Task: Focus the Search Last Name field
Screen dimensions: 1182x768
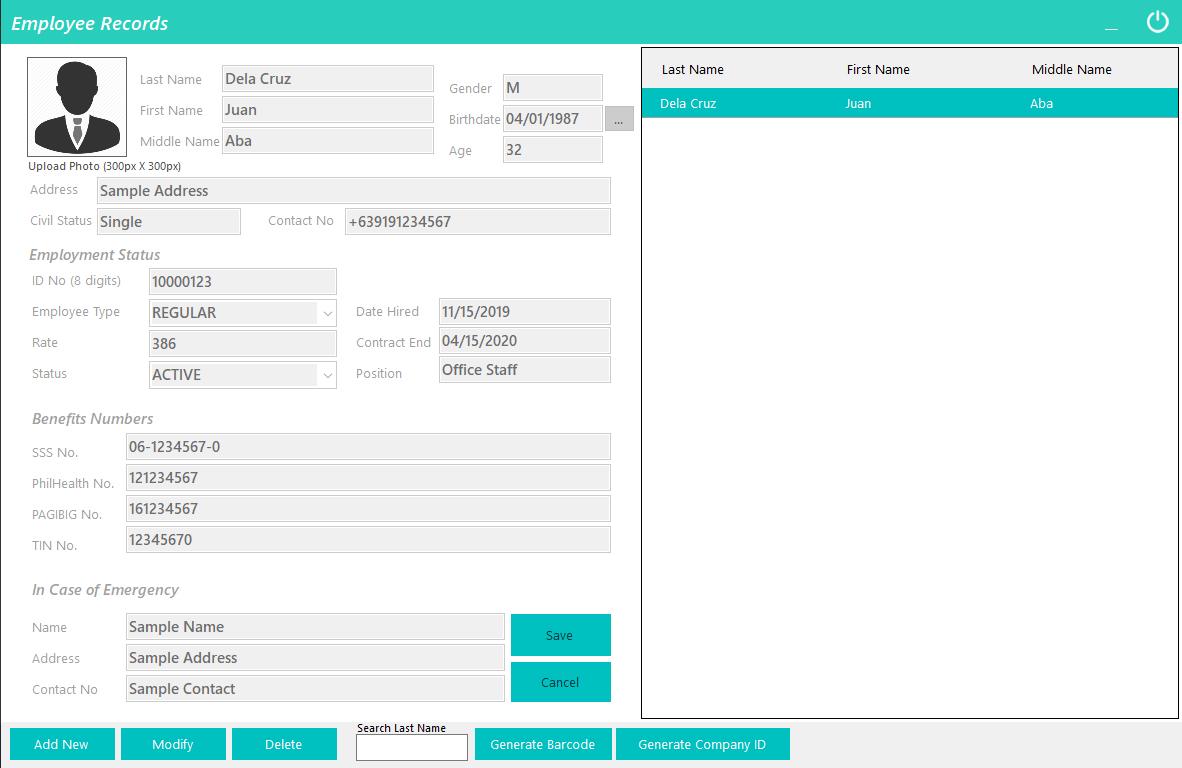Action: (x=411, y=747)
